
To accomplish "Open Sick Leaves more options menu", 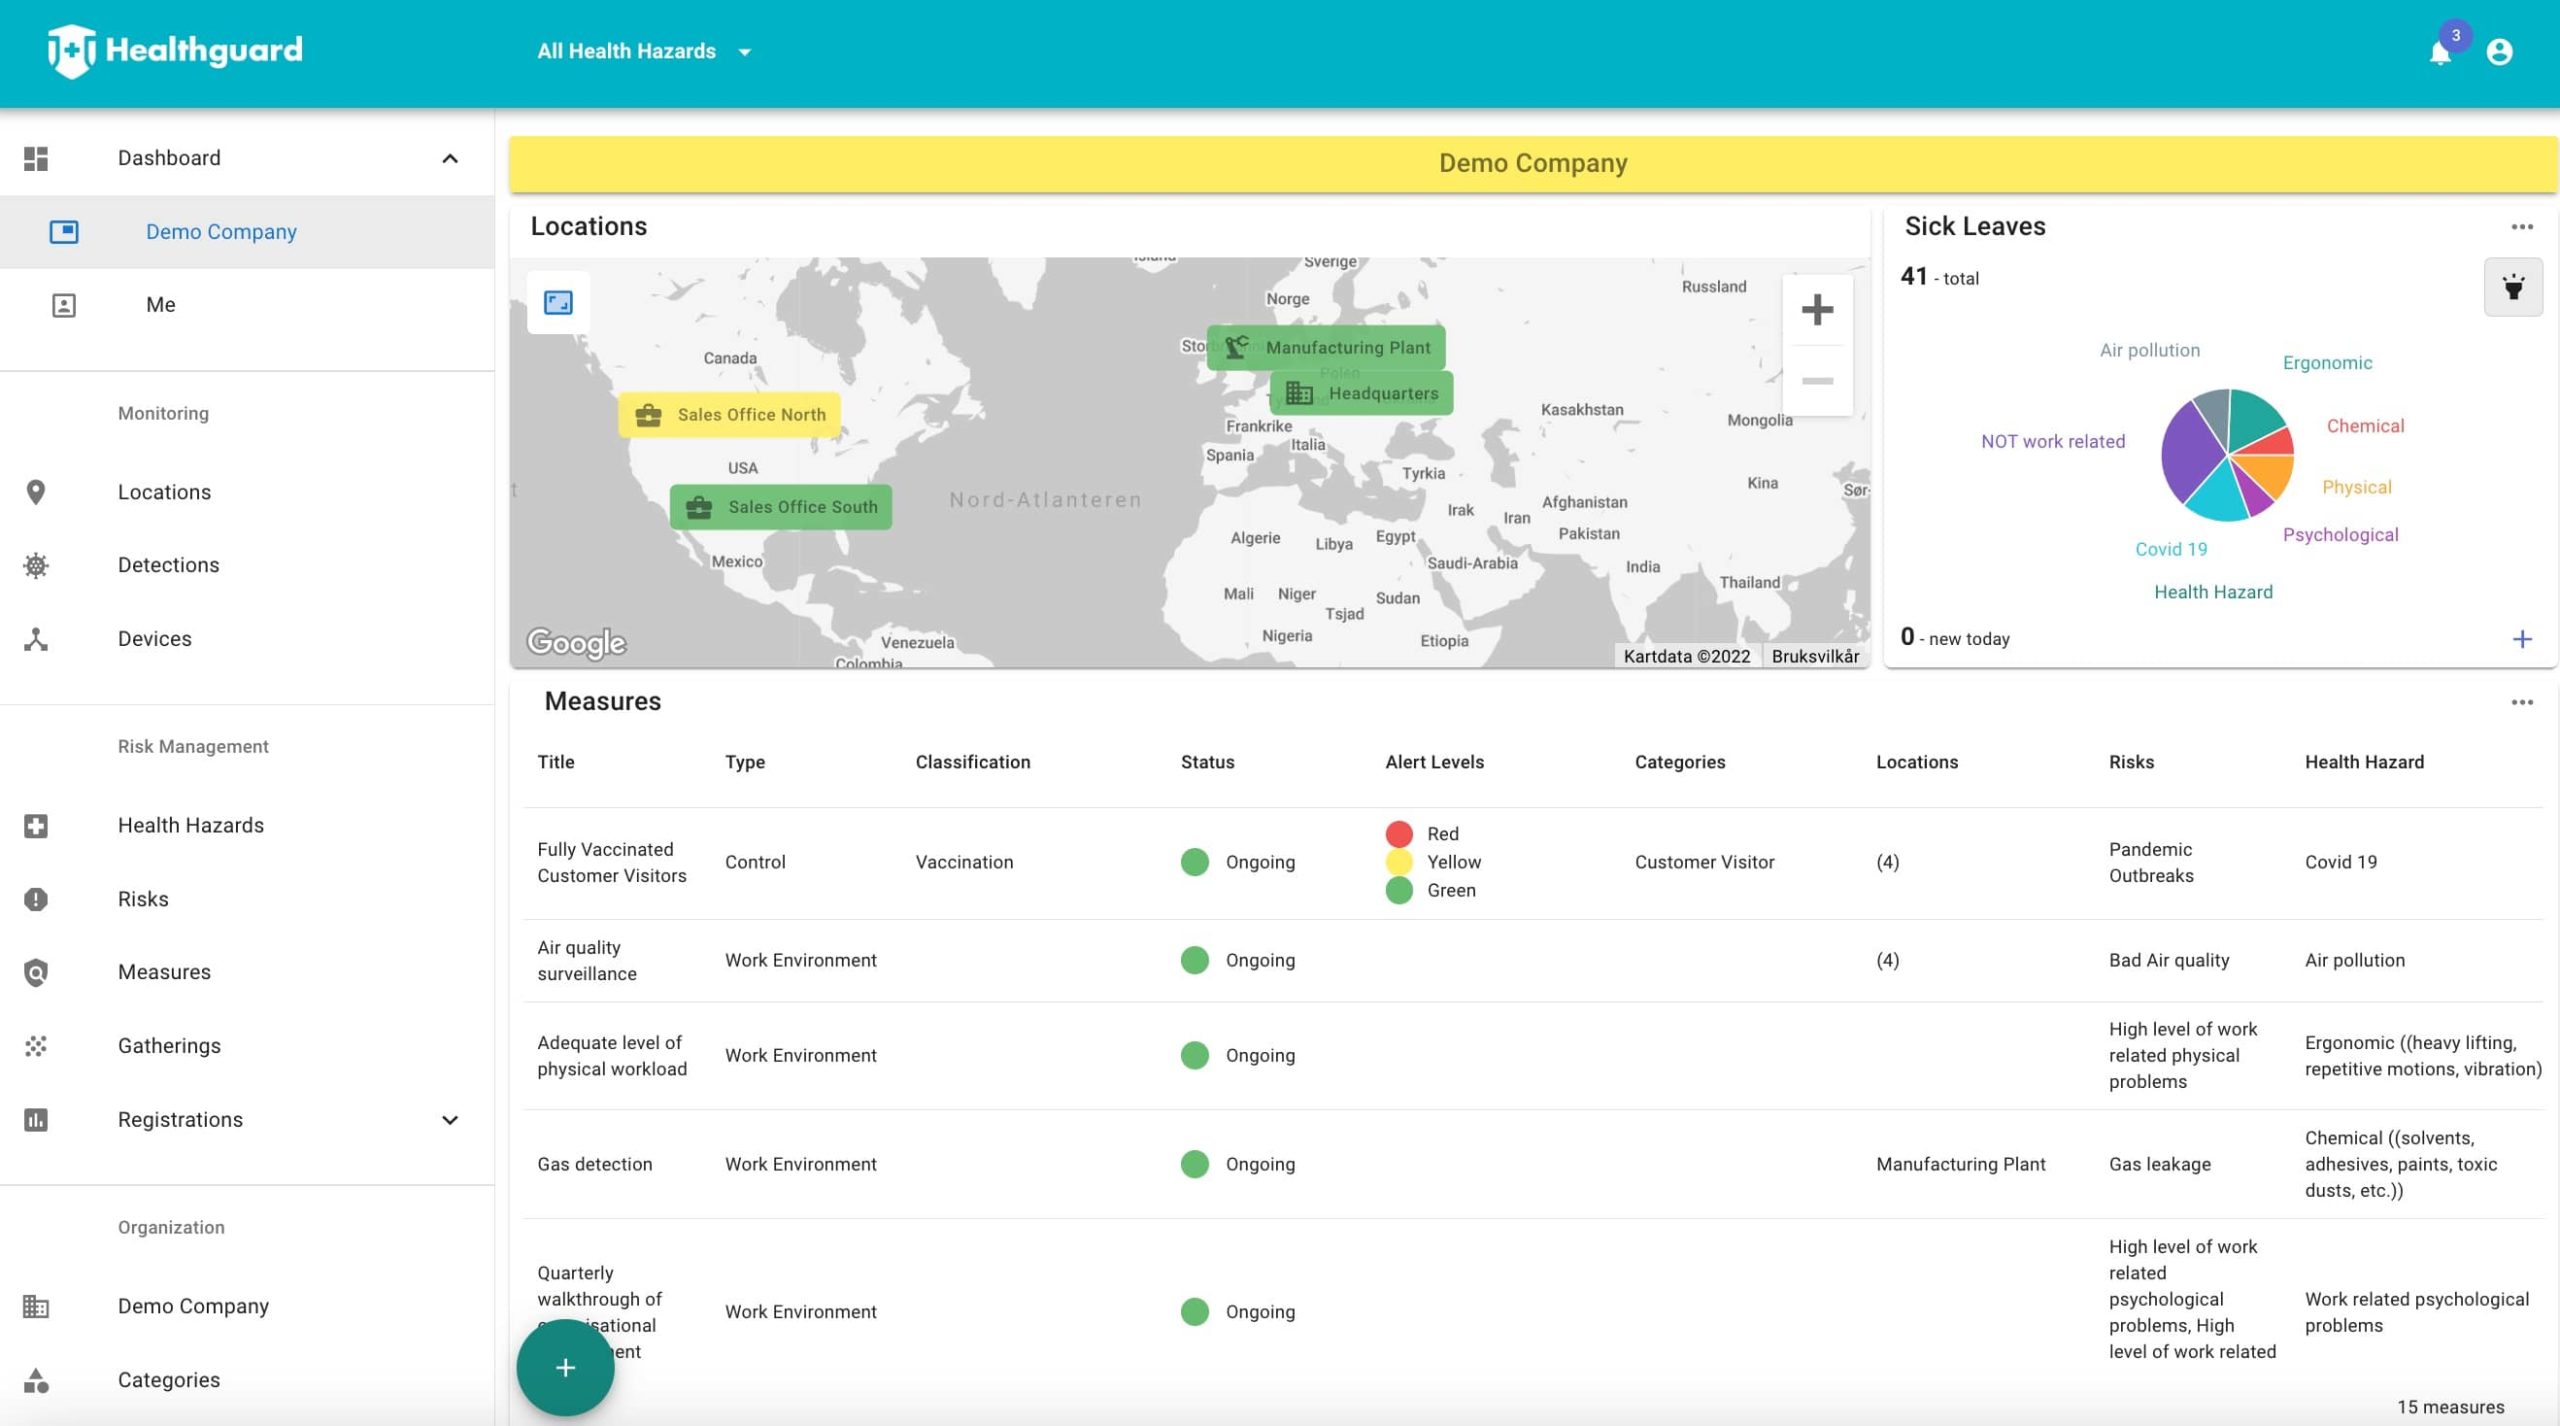I will pyautogui.click(x=2522, y=227).
